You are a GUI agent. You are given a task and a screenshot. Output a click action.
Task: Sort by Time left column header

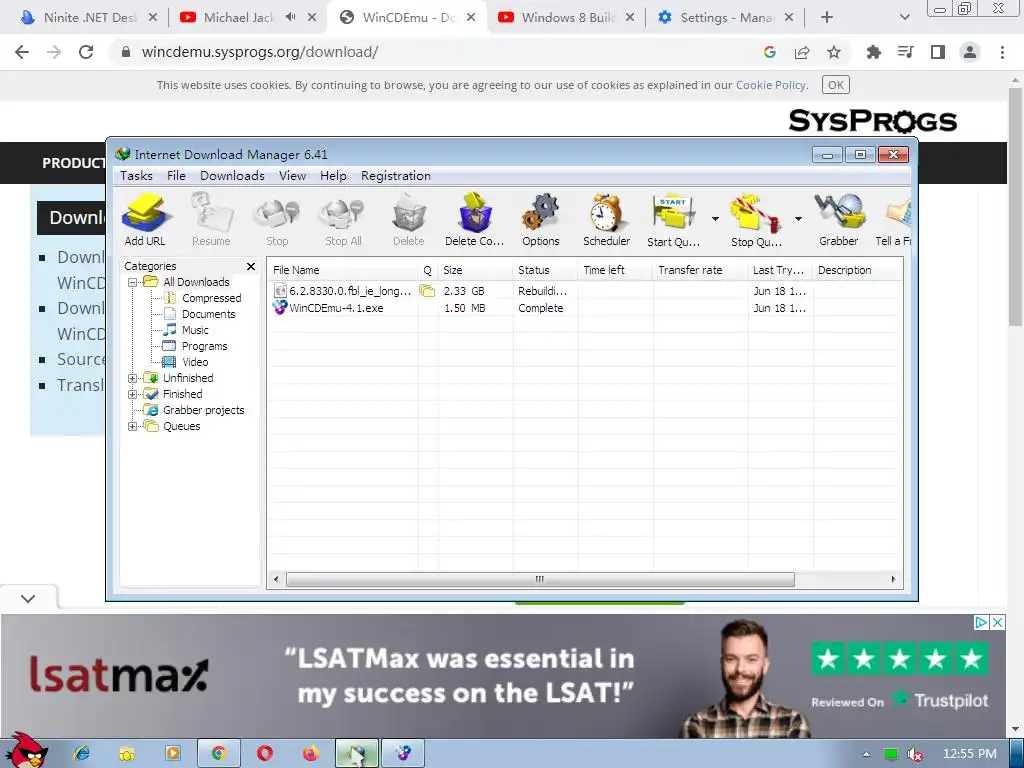(x=615, y=270)
